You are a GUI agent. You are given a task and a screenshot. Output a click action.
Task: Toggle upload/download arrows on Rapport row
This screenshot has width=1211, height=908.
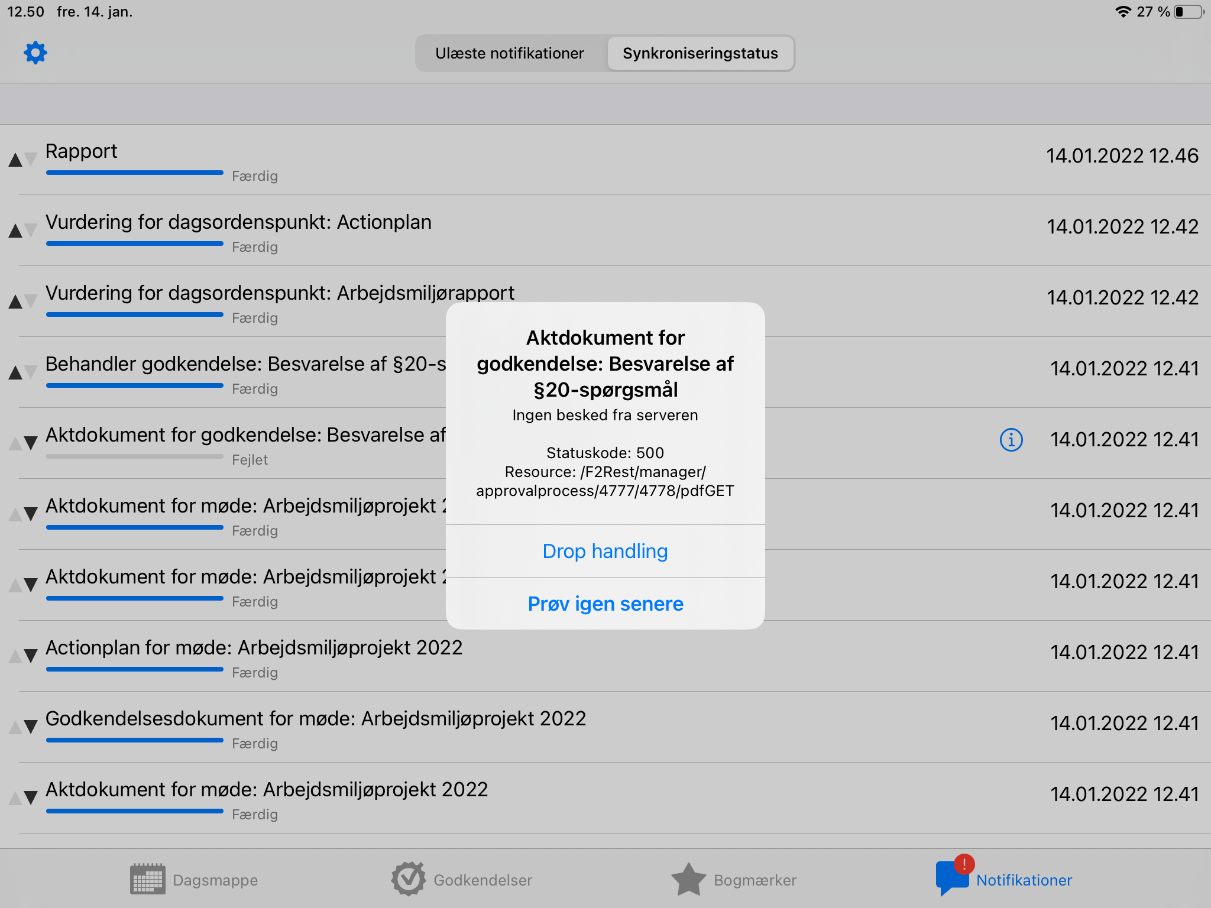click(x=22, y=159)
